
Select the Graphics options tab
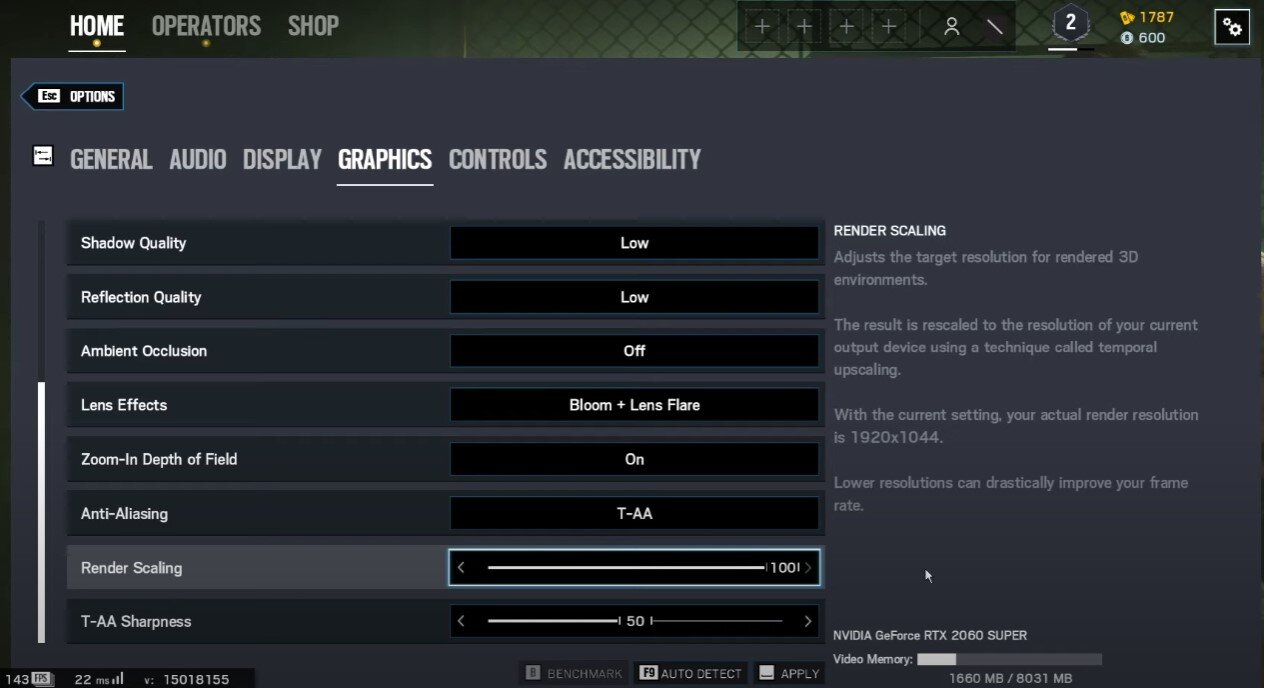click(385, 159)
